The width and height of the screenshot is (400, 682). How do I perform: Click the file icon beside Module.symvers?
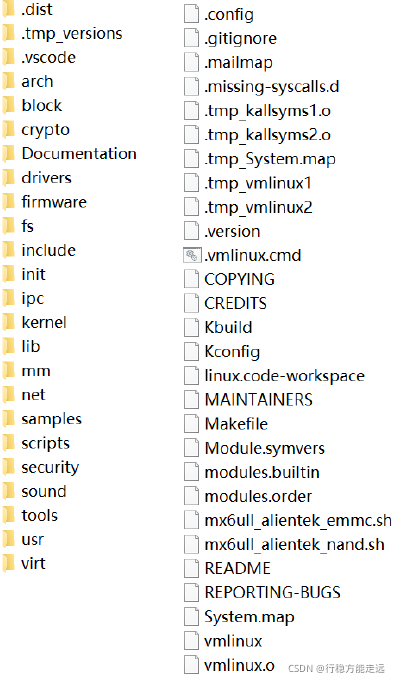click(x=191, y=448)
